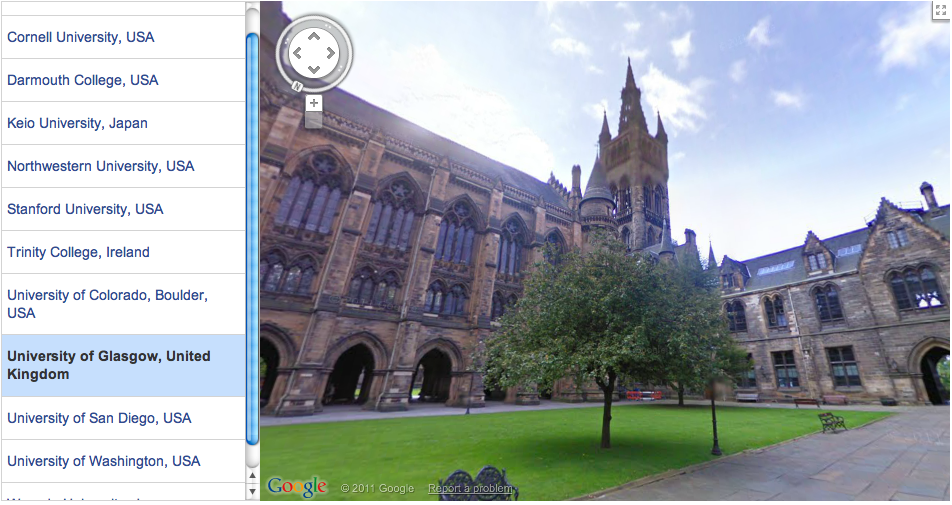This screenshot has width=952, height=505.
Task: Pan the Street View downward
Action: 314,69
